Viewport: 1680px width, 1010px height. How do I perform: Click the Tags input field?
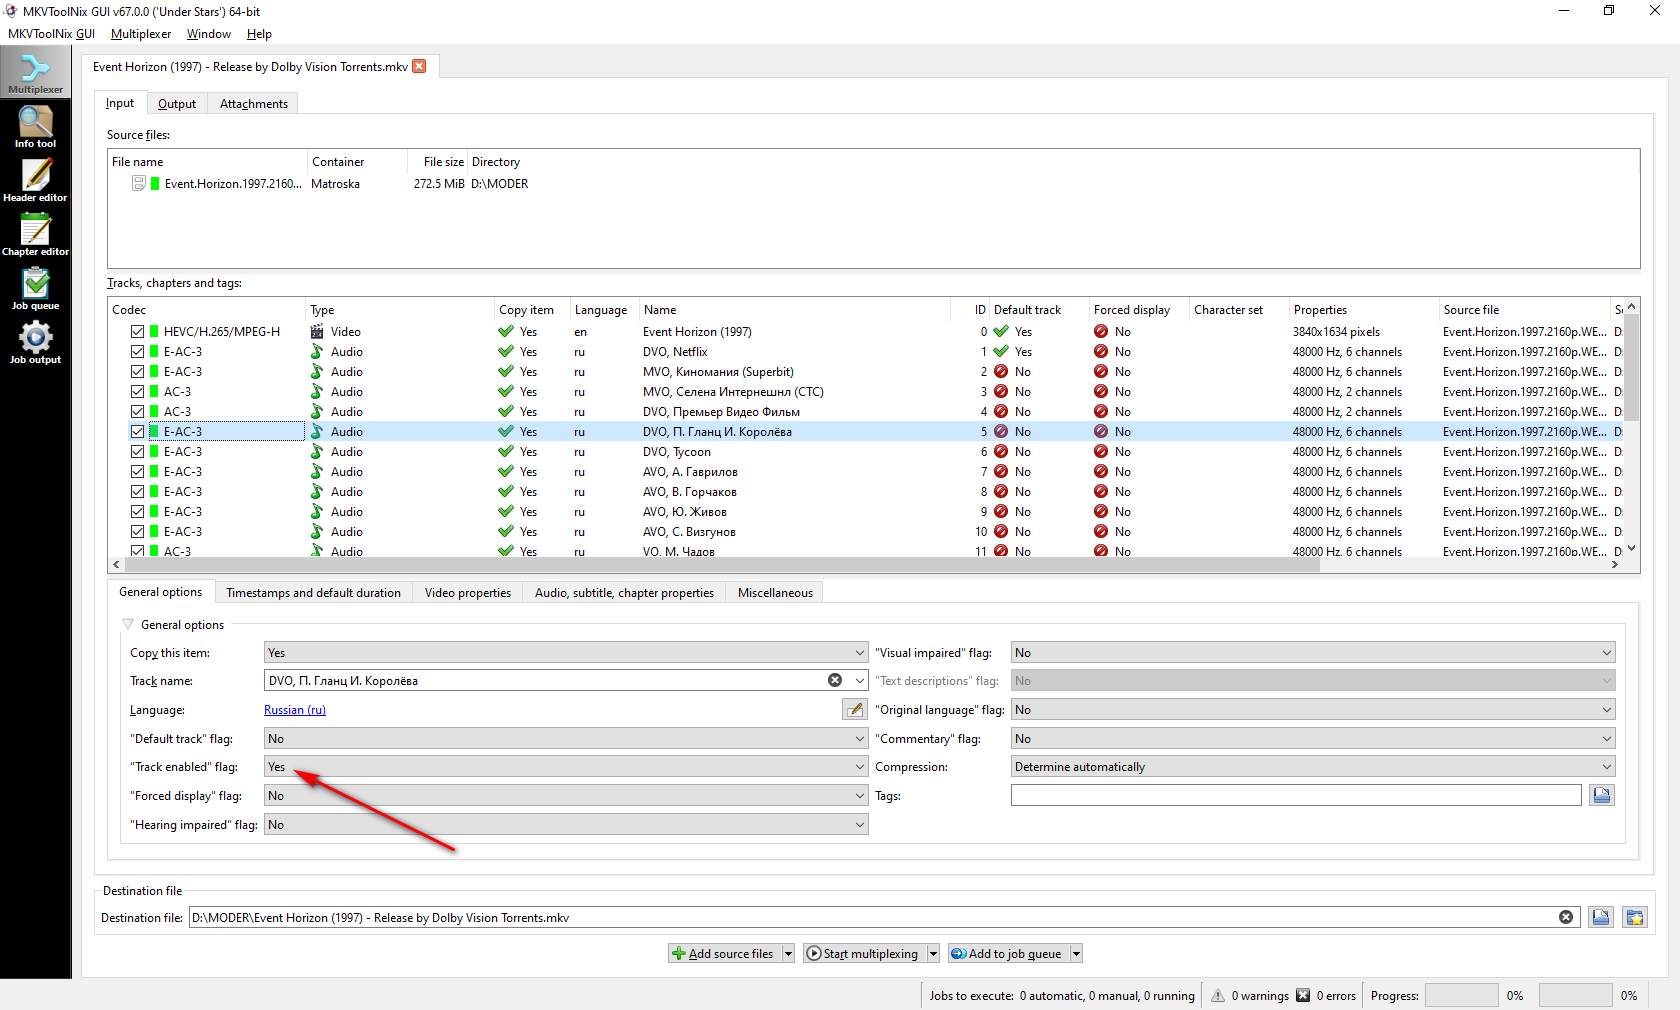point(1296,795)
